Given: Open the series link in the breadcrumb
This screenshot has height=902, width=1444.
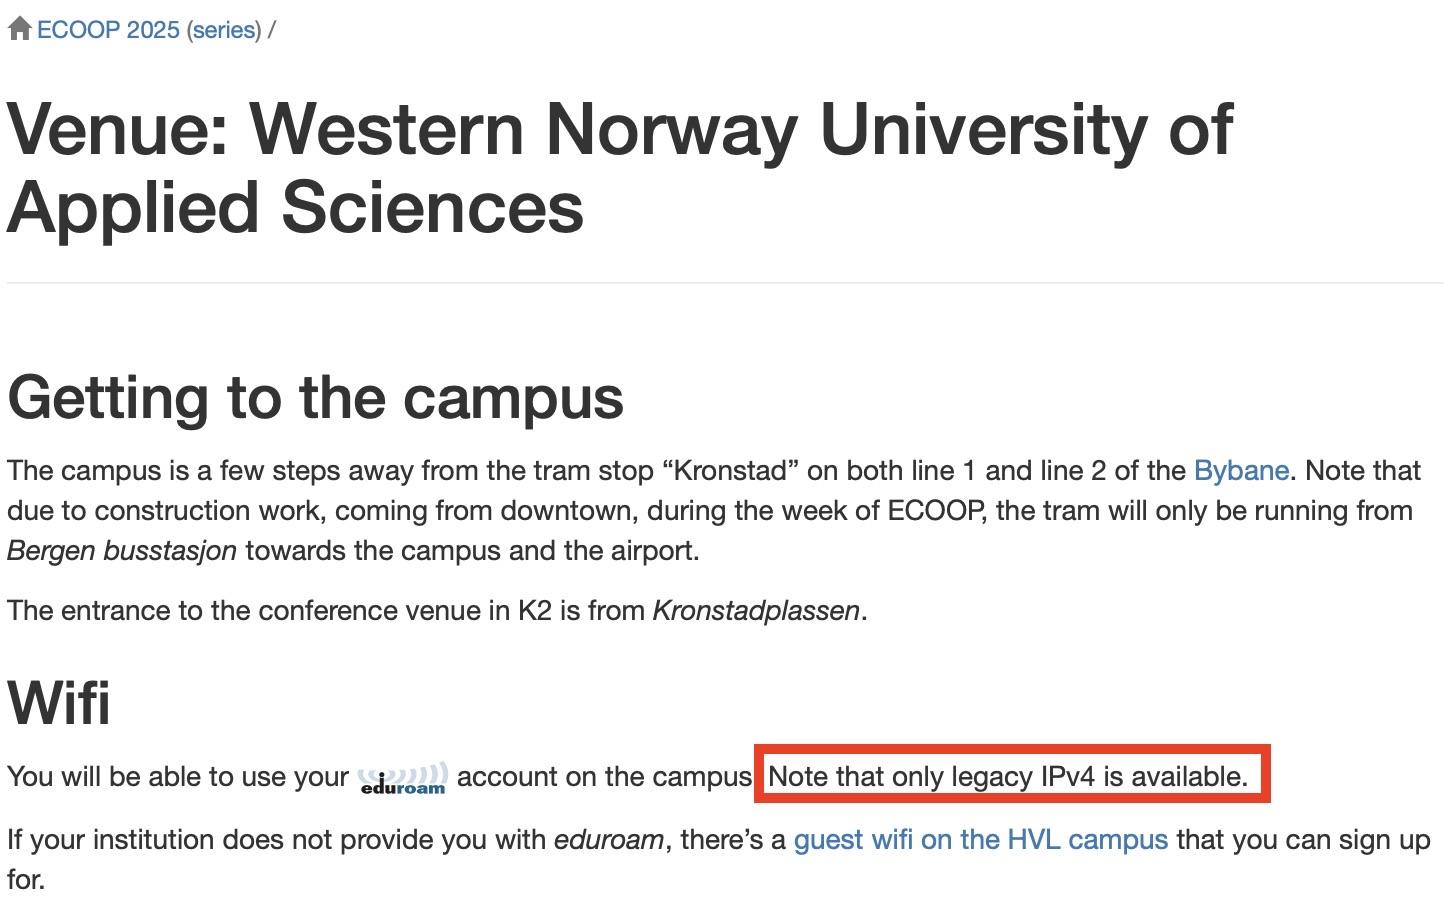Looking at the screenshot, I should click(x=223, y=30).
